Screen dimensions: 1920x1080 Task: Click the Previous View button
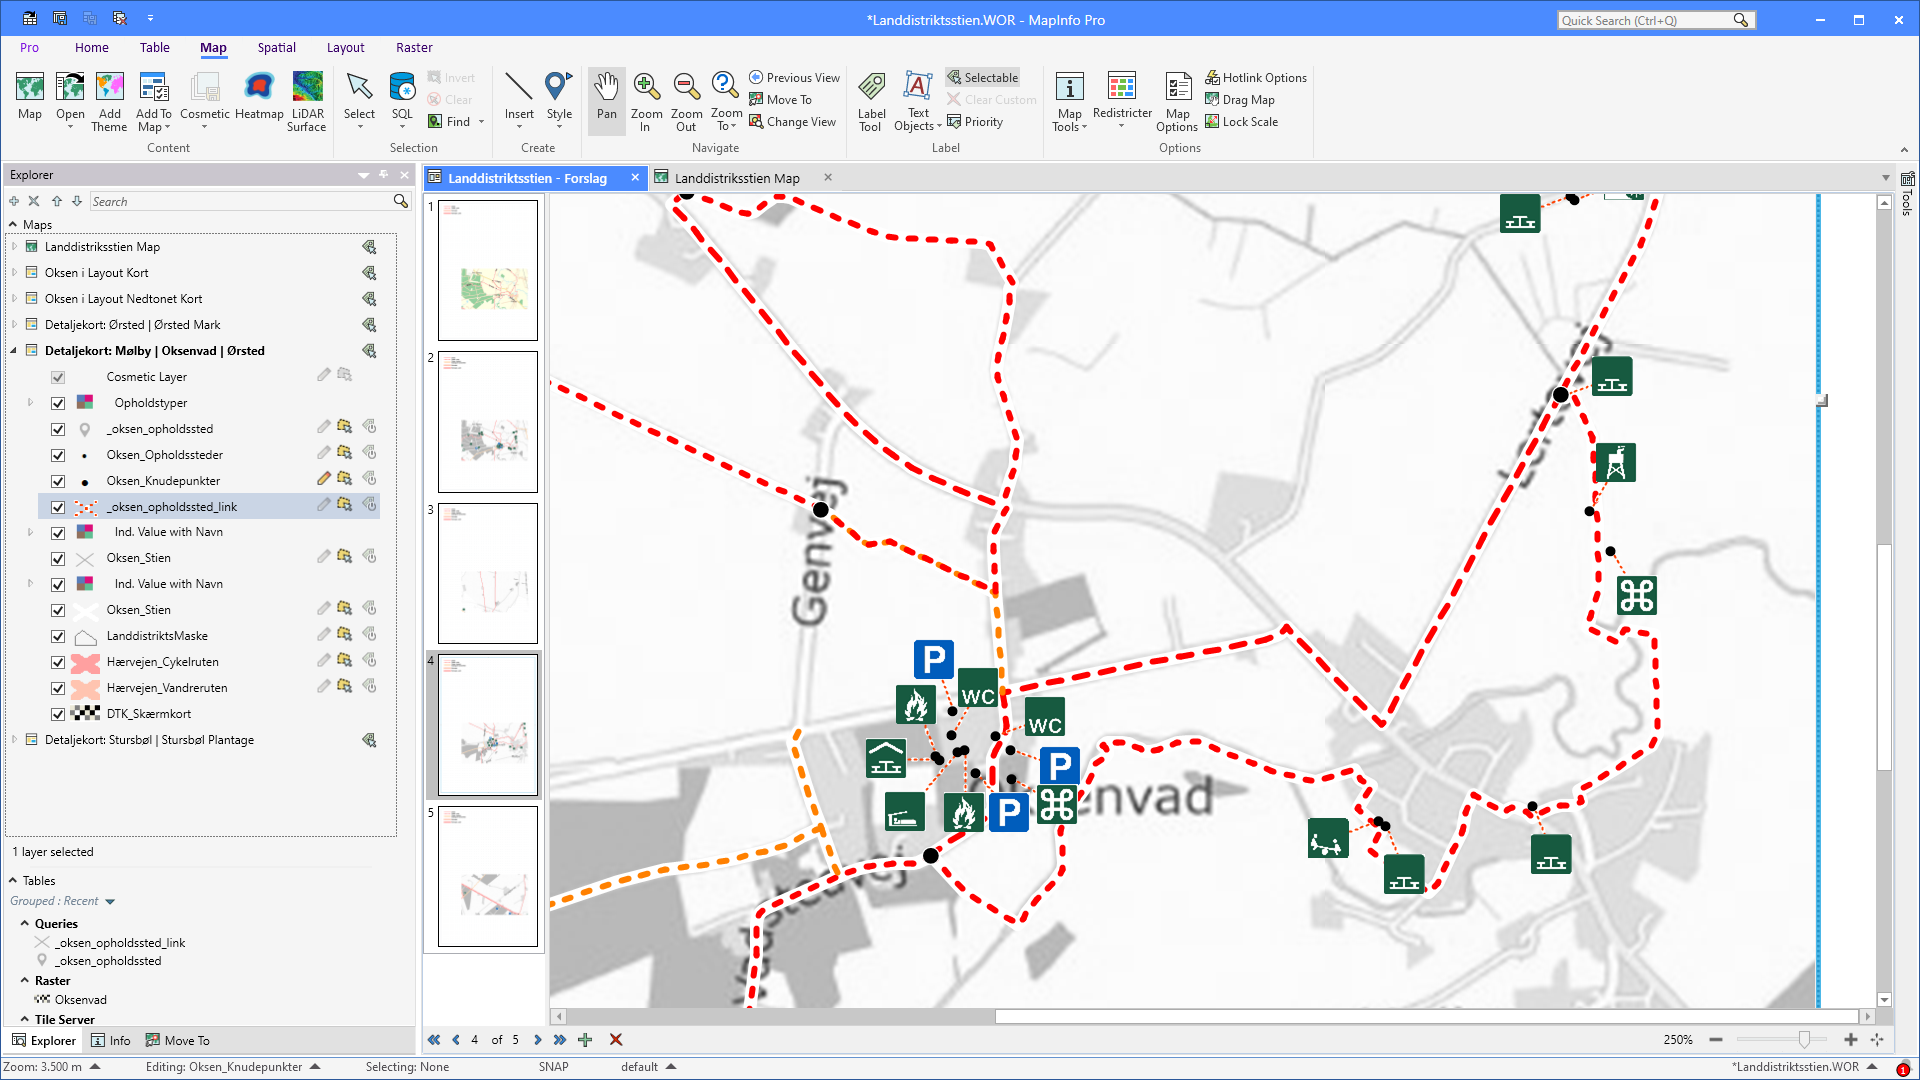pyautogui.click(x=794, y=77)
